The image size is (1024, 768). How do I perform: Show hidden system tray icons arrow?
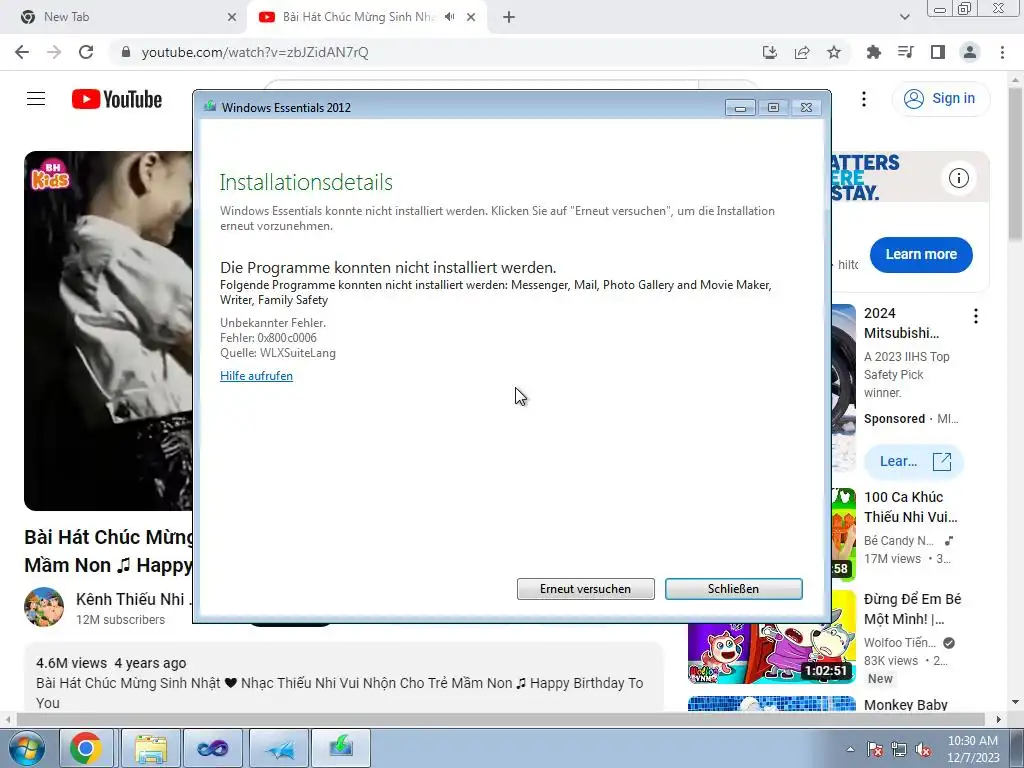tap(850, 749)
